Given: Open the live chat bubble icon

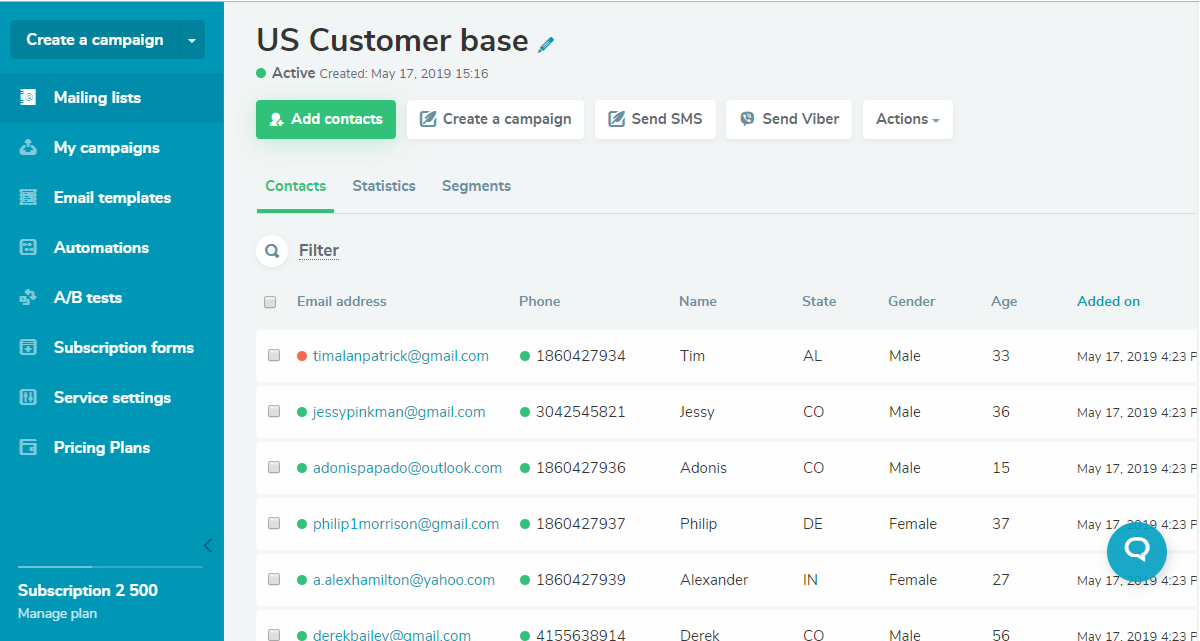Looking at the screenshot, I should [1136, 551].
